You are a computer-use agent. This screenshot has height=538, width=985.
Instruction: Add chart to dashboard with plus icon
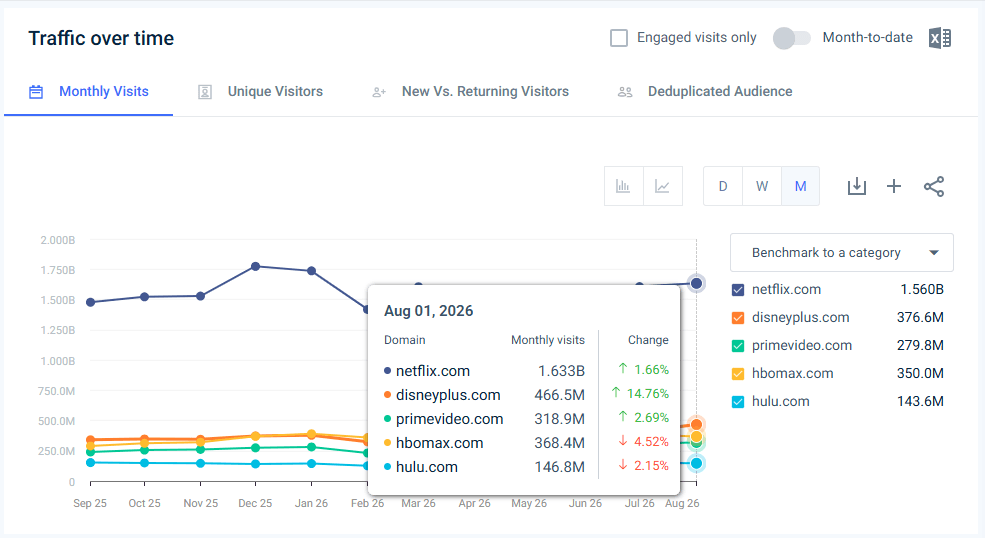click(x=894, y=186)
